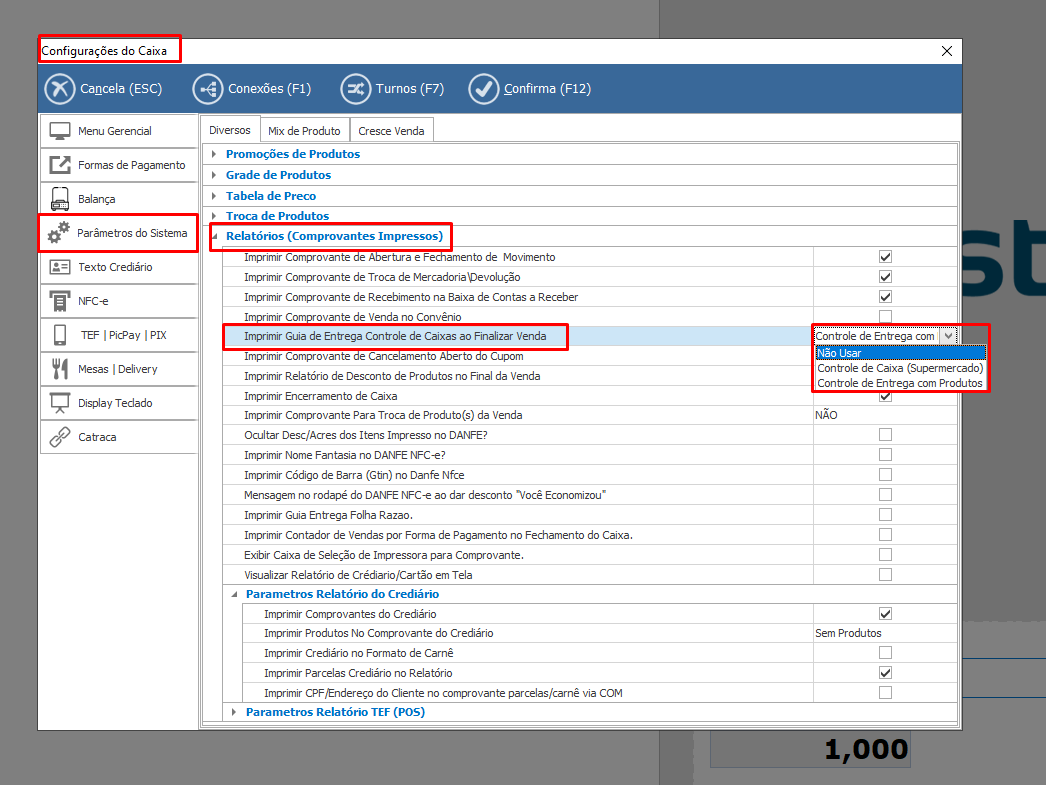1046x785 pixels.
Task: Open Menu Gerencial monitor icon
Action: coord(60,131)
